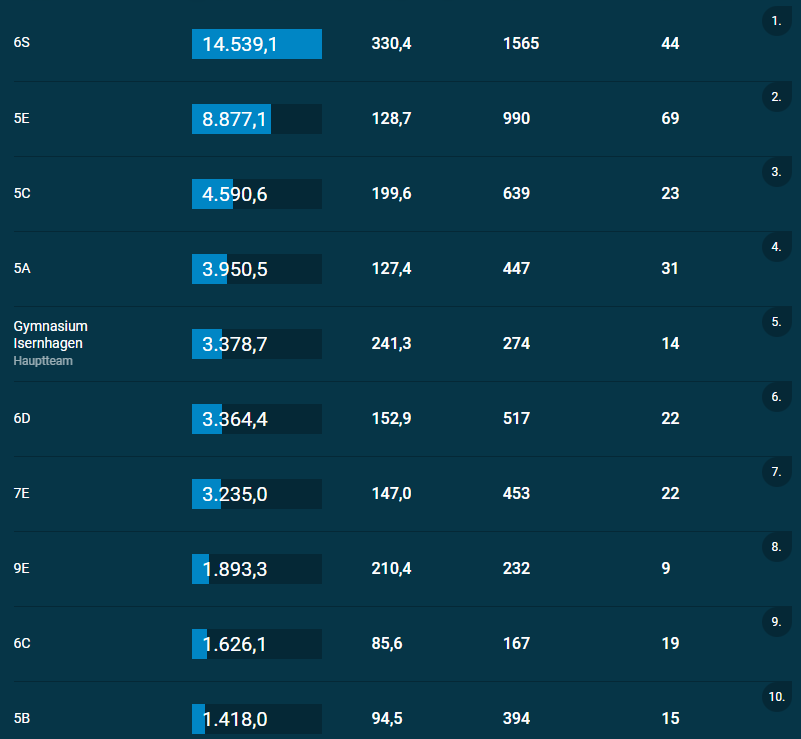Select the value 147,0 for 7E
The image size is (801, 739).
point(391,493)
